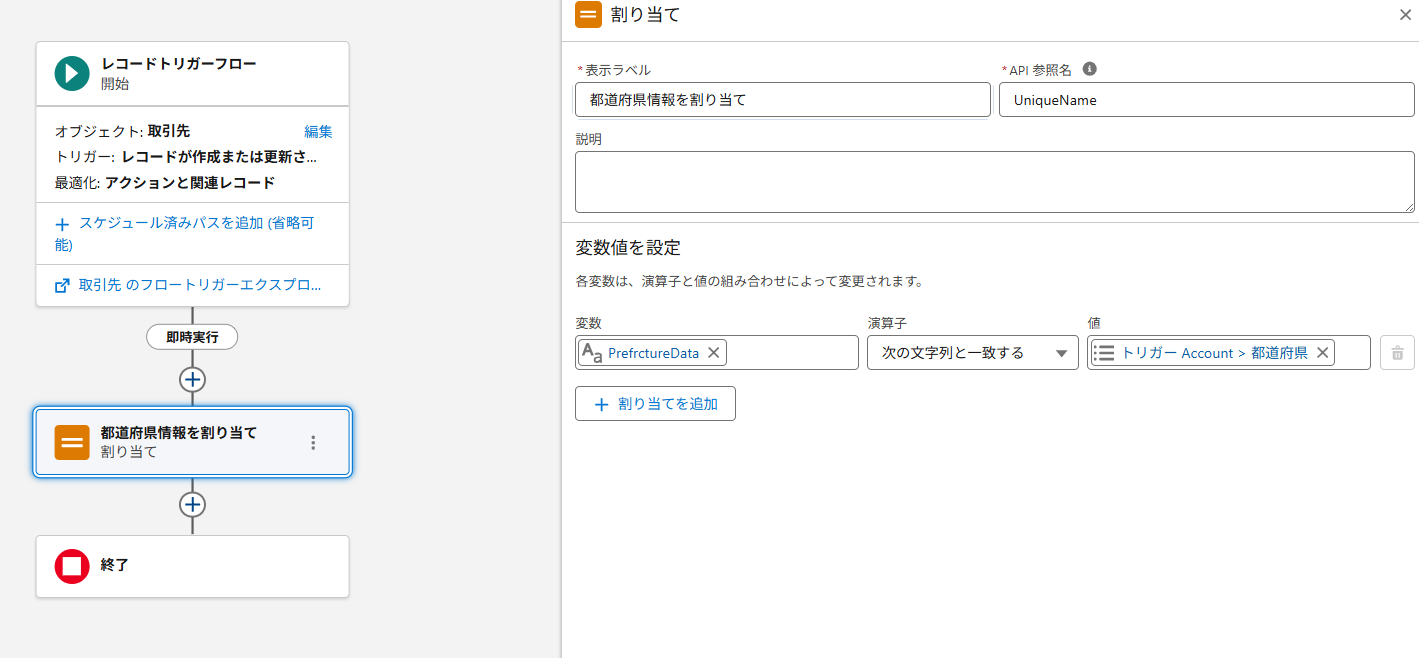Open the 演算子 operator dropdown
This screenshot has height=658, width=1419.
[972, 353]
